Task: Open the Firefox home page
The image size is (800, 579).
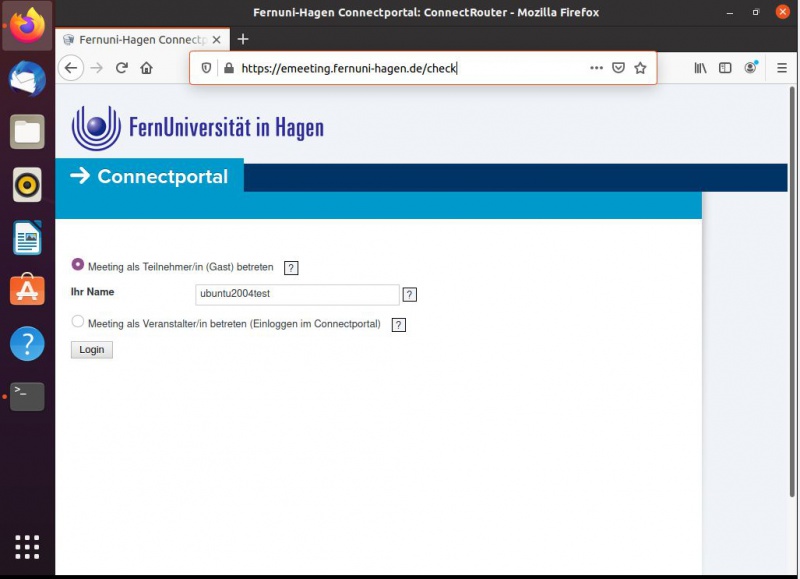Action: tap(146, 68)
